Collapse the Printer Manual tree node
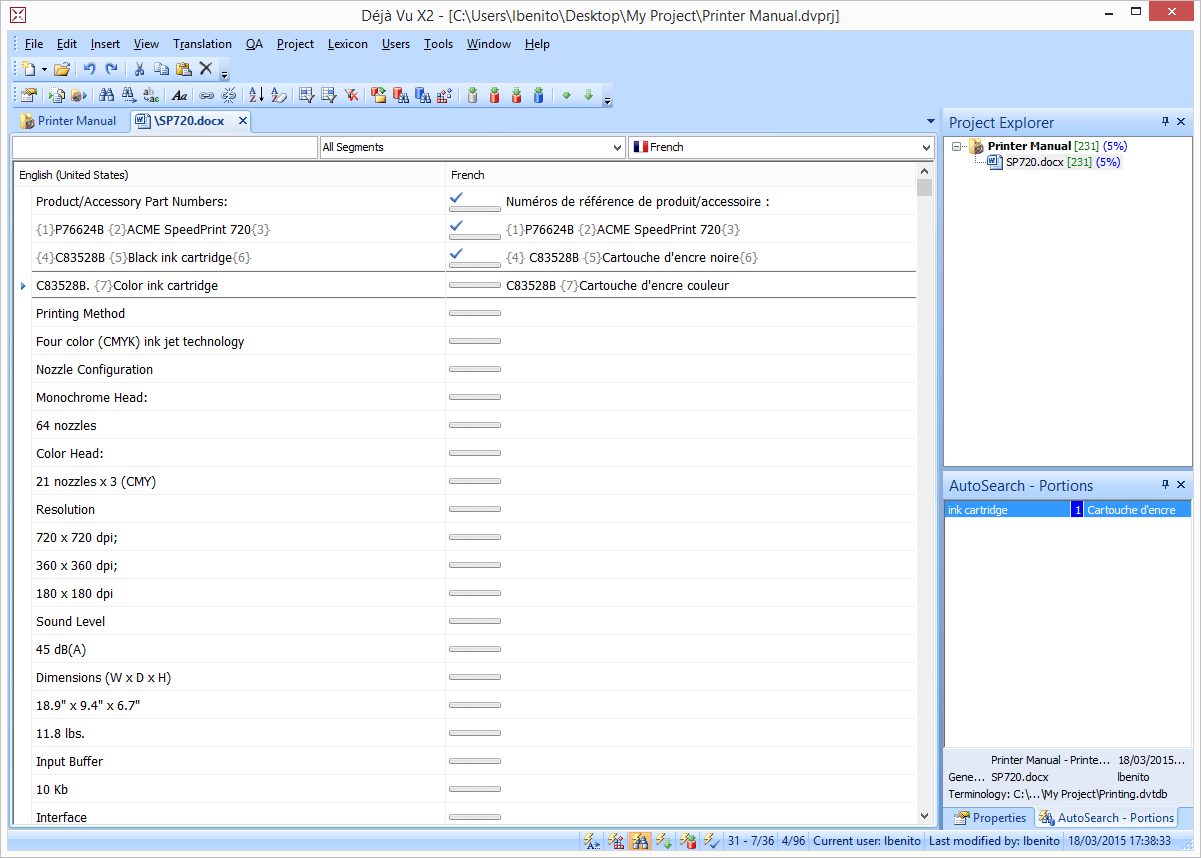 click(x=957, y=146)
